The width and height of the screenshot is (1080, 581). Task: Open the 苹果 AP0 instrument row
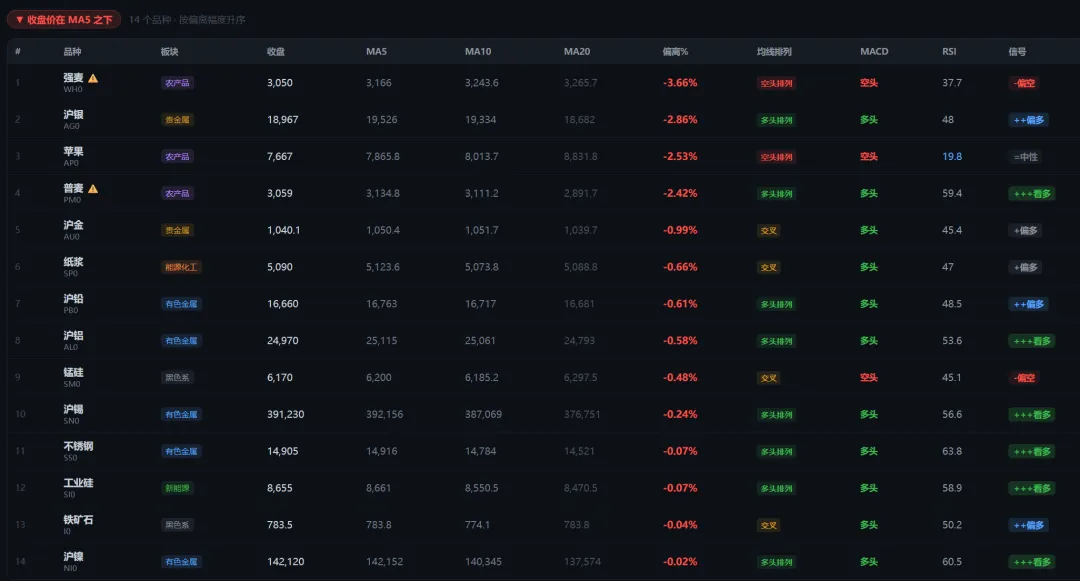pyautogui.click(x=73, y=156)
